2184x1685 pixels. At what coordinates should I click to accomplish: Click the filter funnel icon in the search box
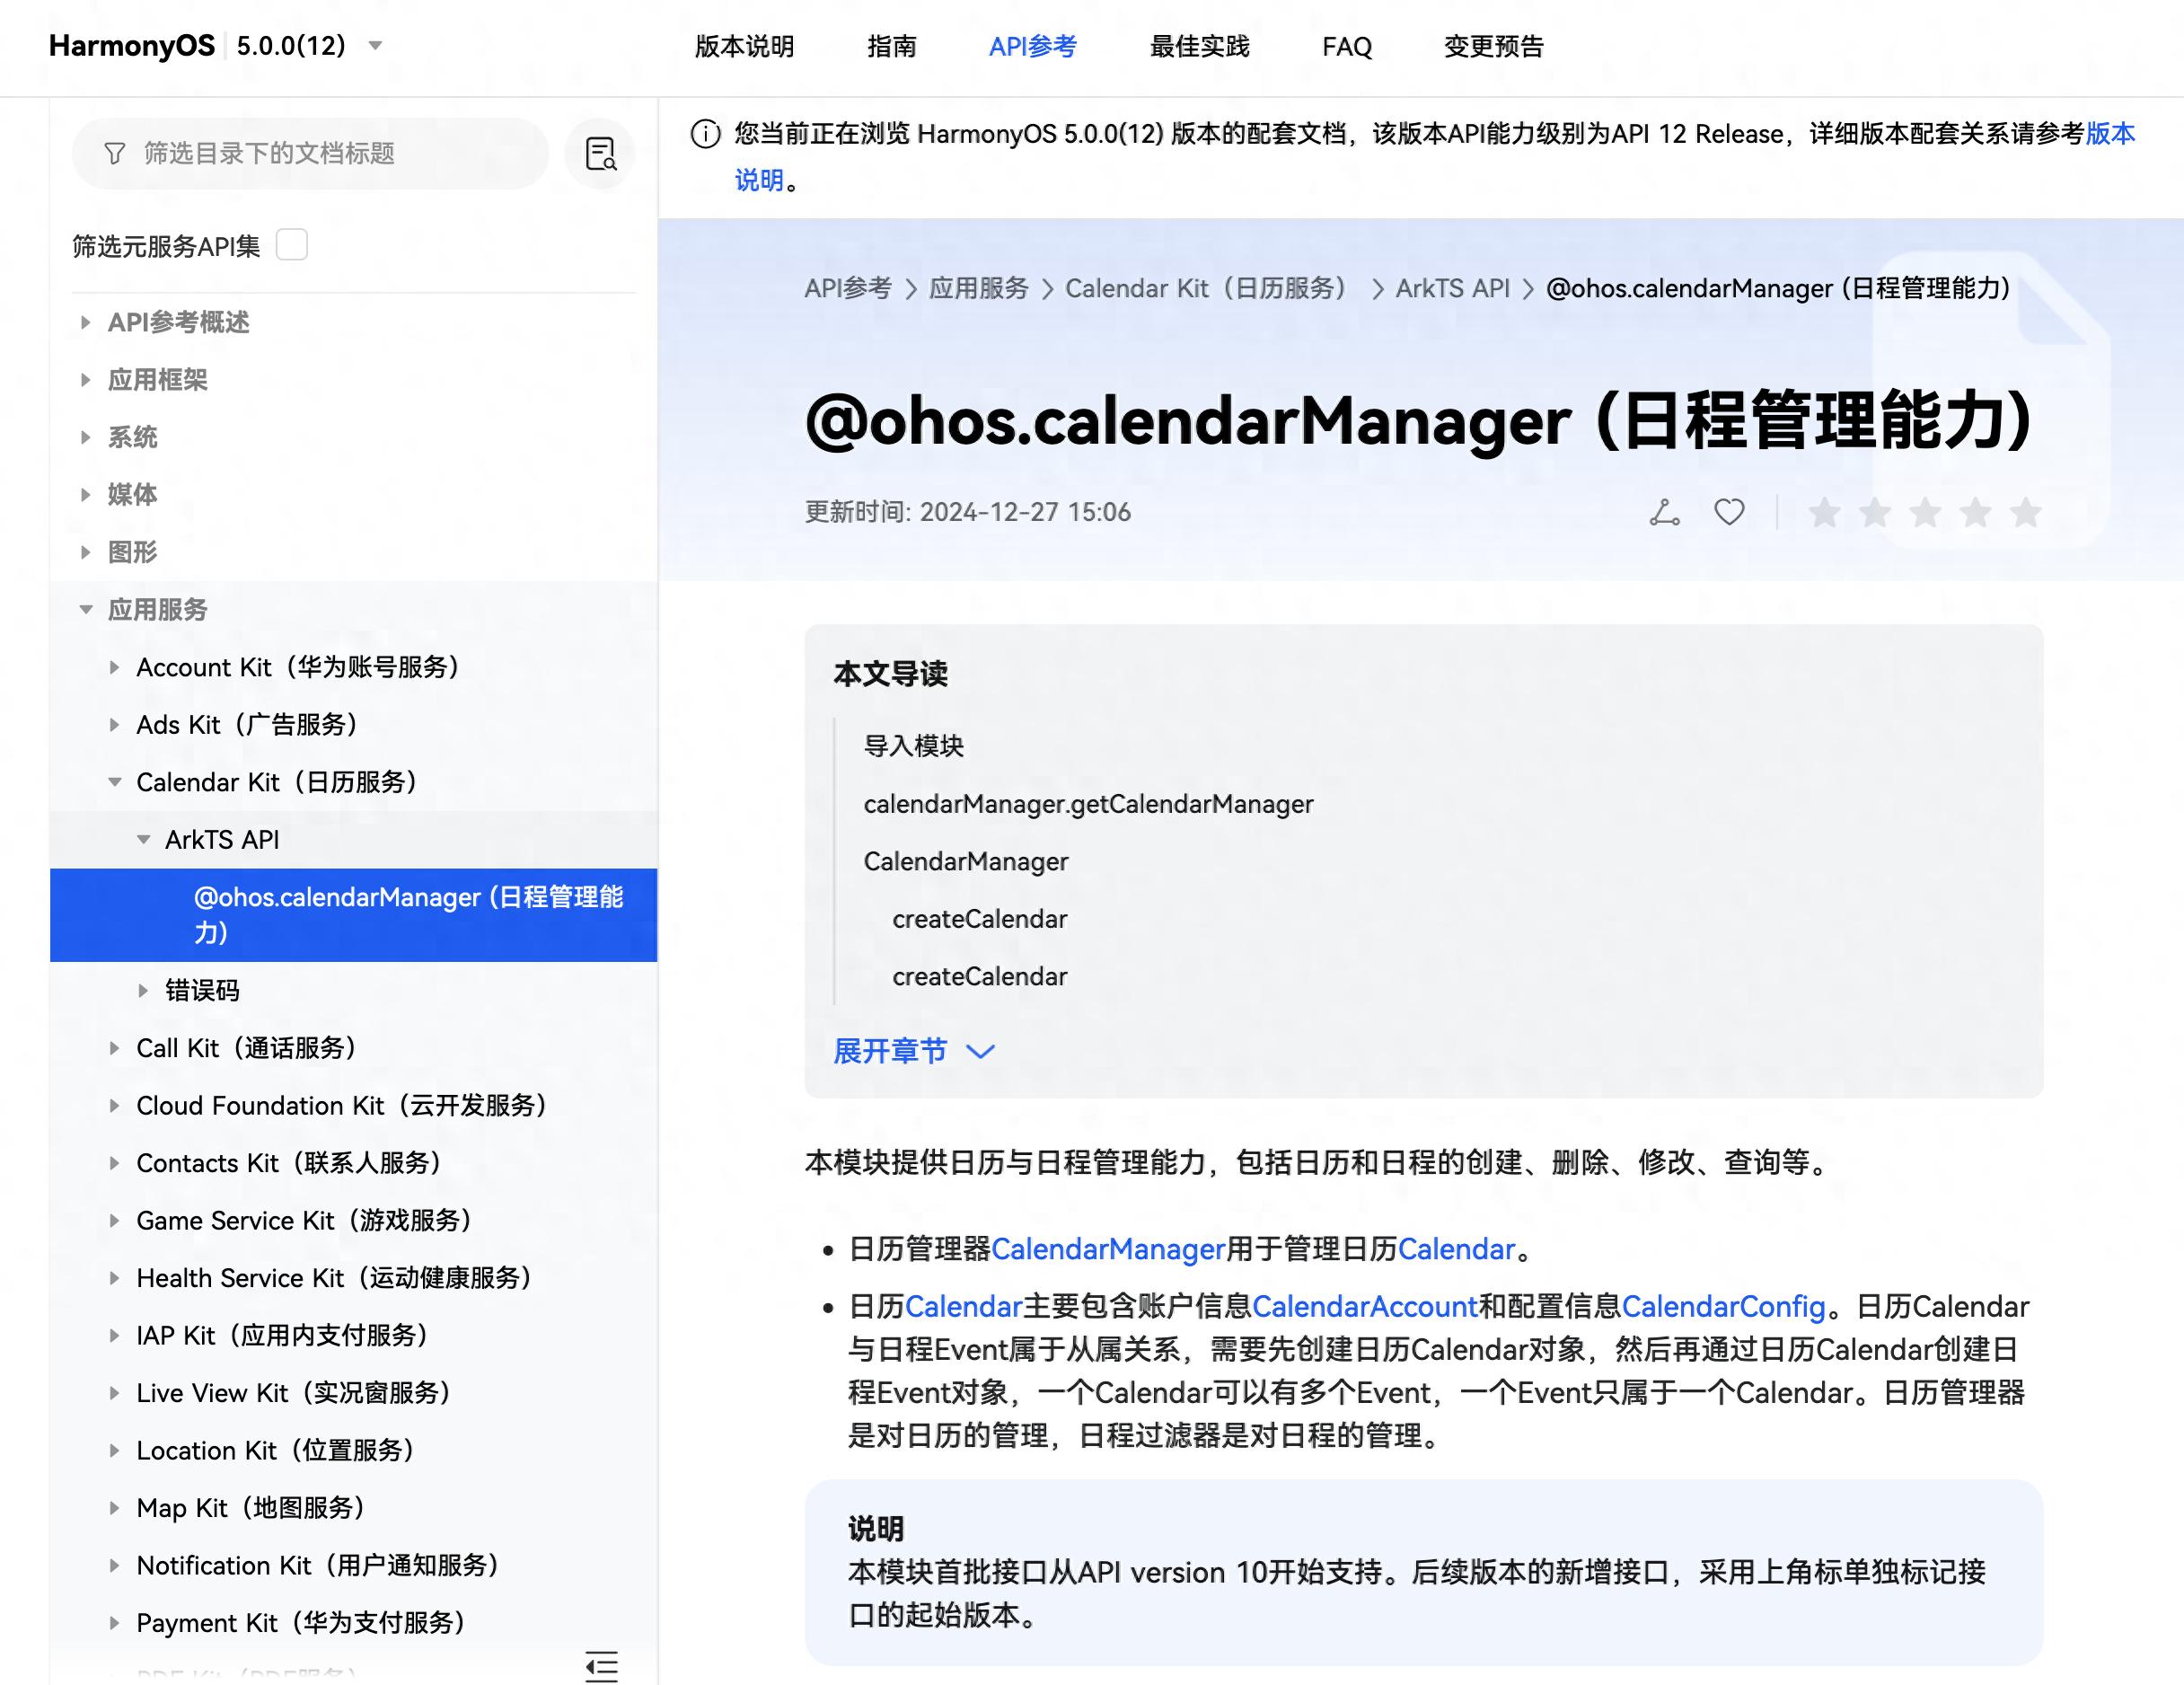(x=117, y=153)
